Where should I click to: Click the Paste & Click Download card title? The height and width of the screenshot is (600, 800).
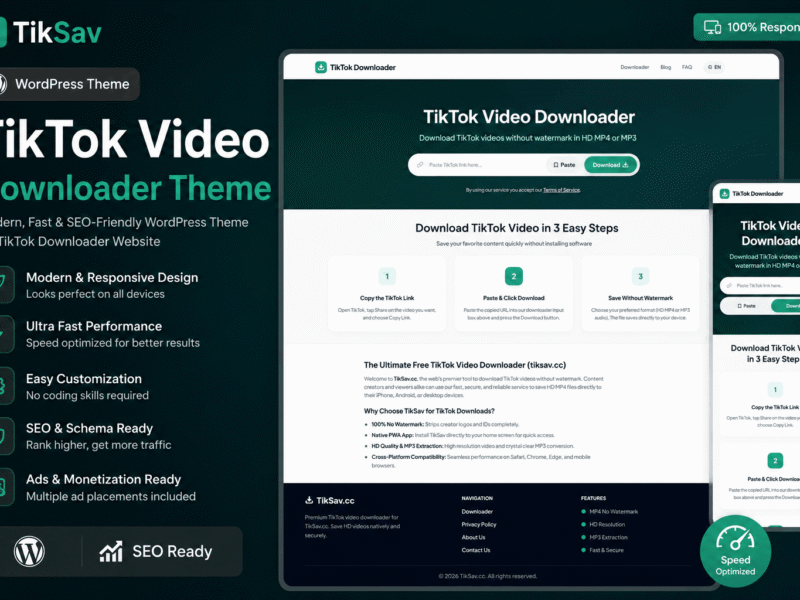(x=514, y=298)
